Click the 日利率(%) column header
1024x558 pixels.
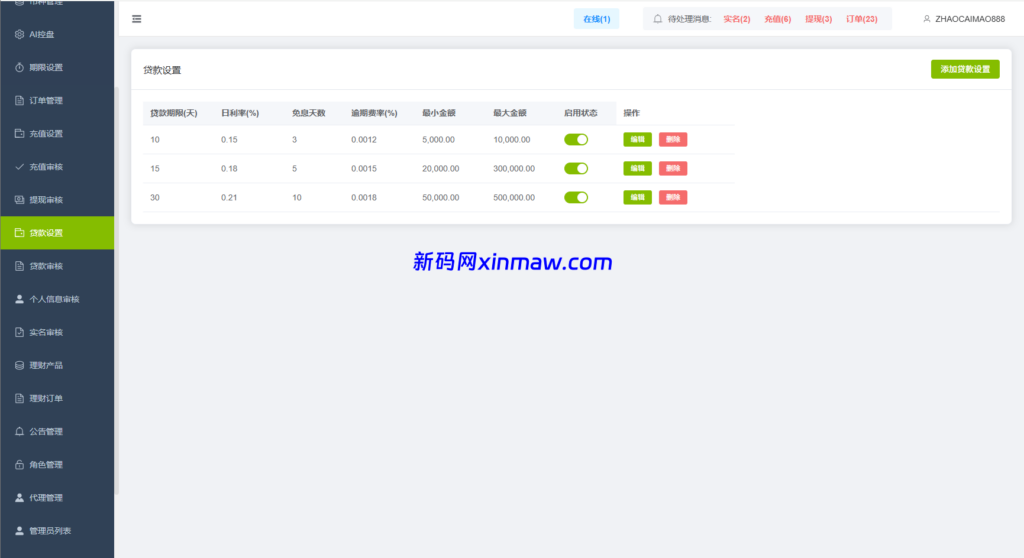tap(240, 113)
